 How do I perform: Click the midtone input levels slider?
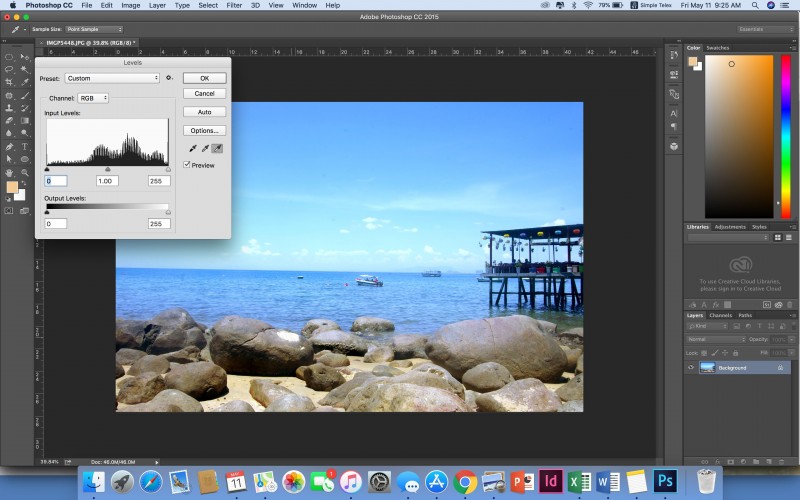click(x=107, y=169)
